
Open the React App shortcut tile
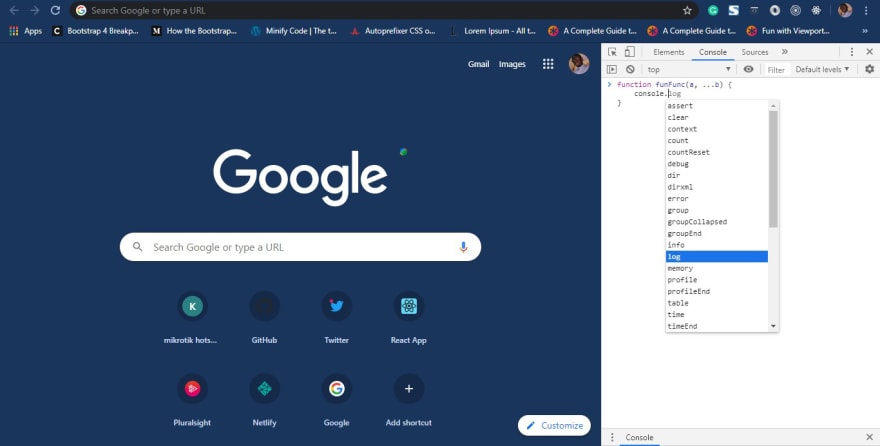(409, 318)
